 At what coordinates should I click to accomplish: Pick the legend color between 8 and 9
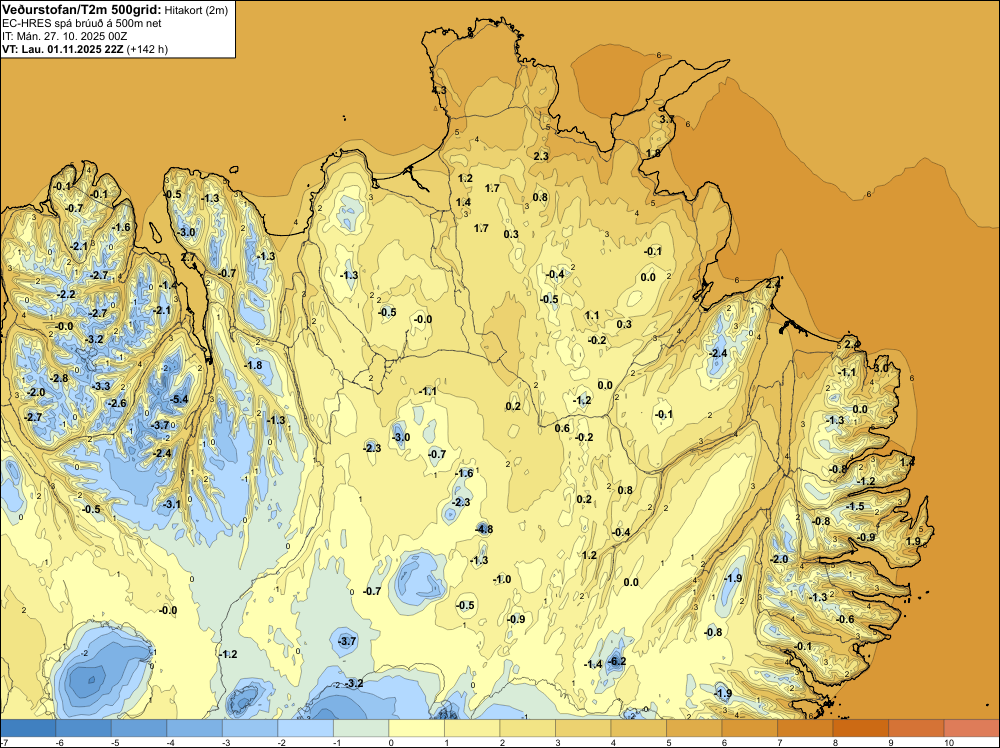point(860,728)
